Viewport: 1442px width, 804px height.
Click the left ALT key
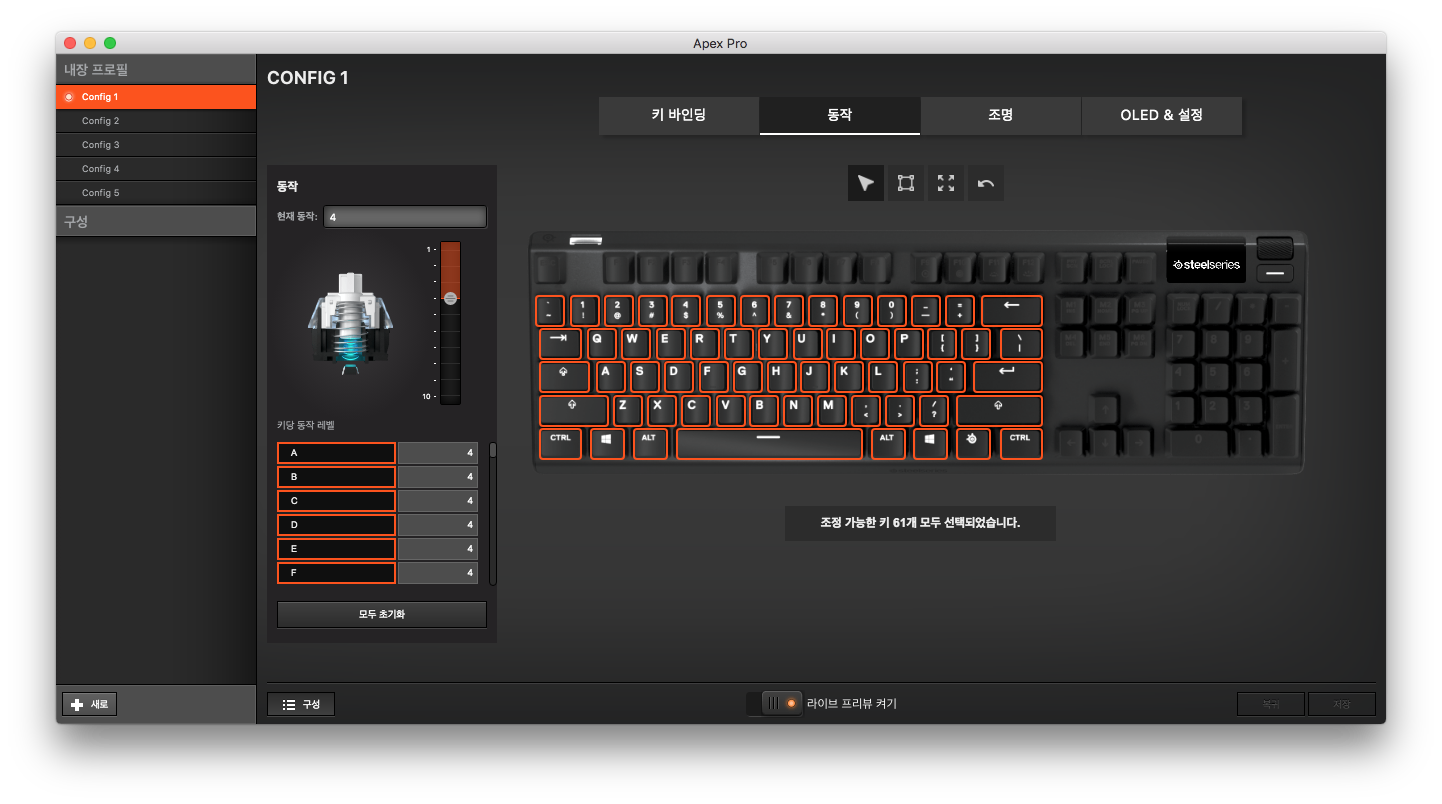650,443
